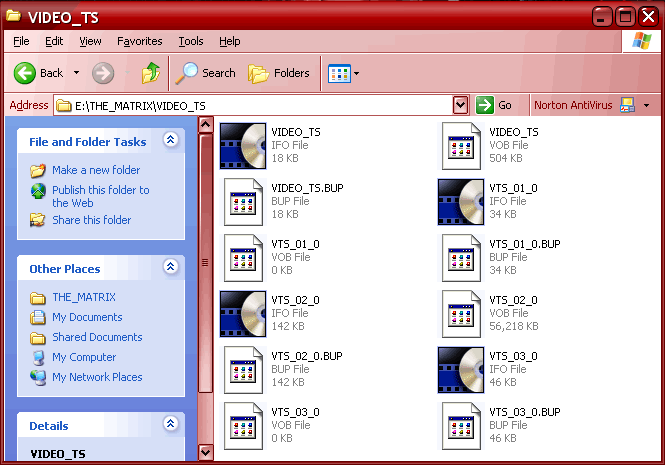The height and width of the screenshot is (465, 665).
Task: Open My Documents link
Action: (87, 317)
